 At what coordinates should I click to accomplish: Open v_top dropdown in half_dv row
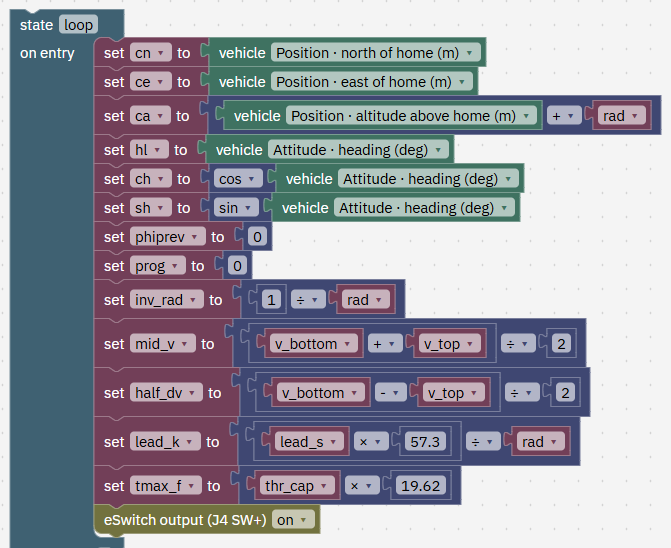click(x=454, y=393)
